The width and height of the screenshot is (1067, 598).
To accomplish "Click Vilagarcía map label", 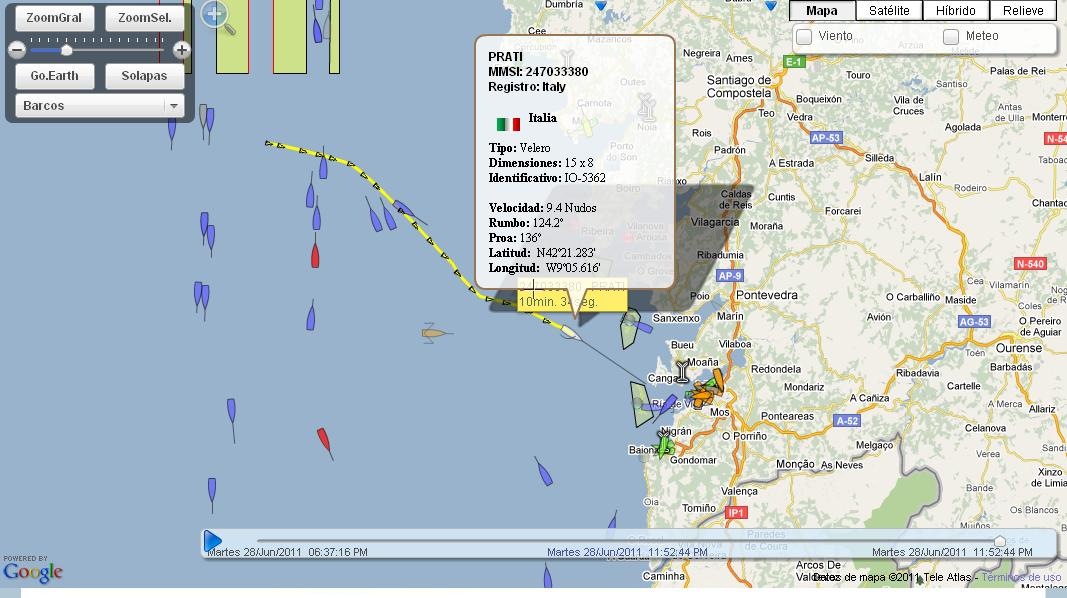I will coord(715,222).
